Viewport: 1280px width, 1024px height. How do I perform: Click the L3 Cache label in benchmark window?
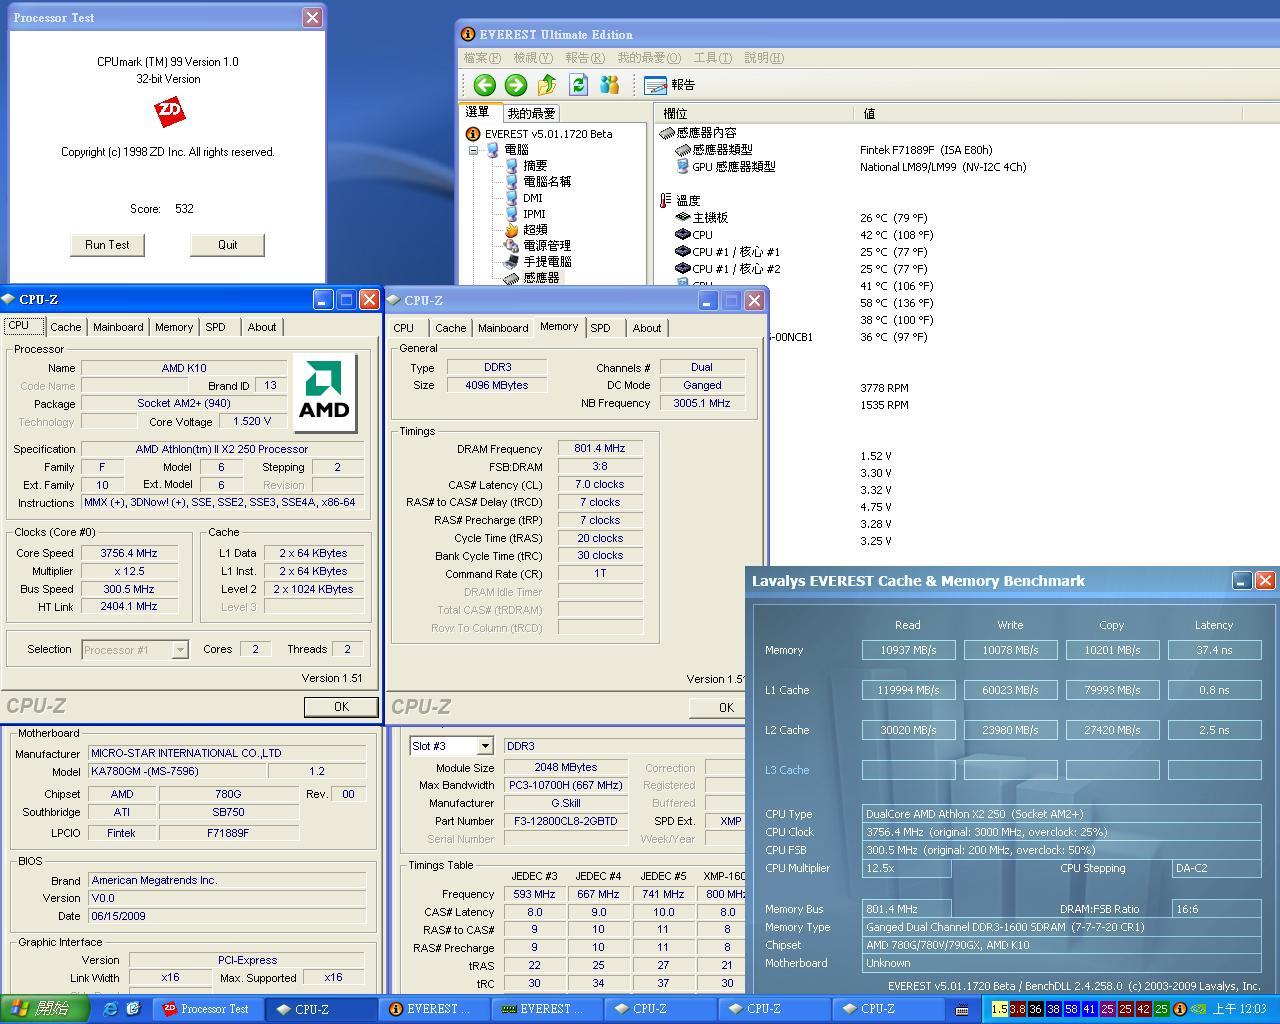787,770
